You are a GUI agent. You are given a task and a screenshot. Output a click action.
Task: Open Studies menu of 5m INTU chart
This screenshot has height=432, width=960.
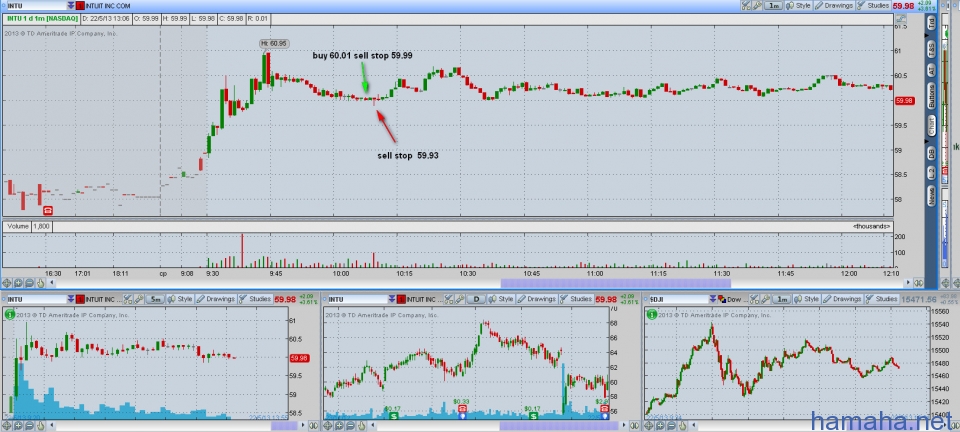click(x=255, y=299)
